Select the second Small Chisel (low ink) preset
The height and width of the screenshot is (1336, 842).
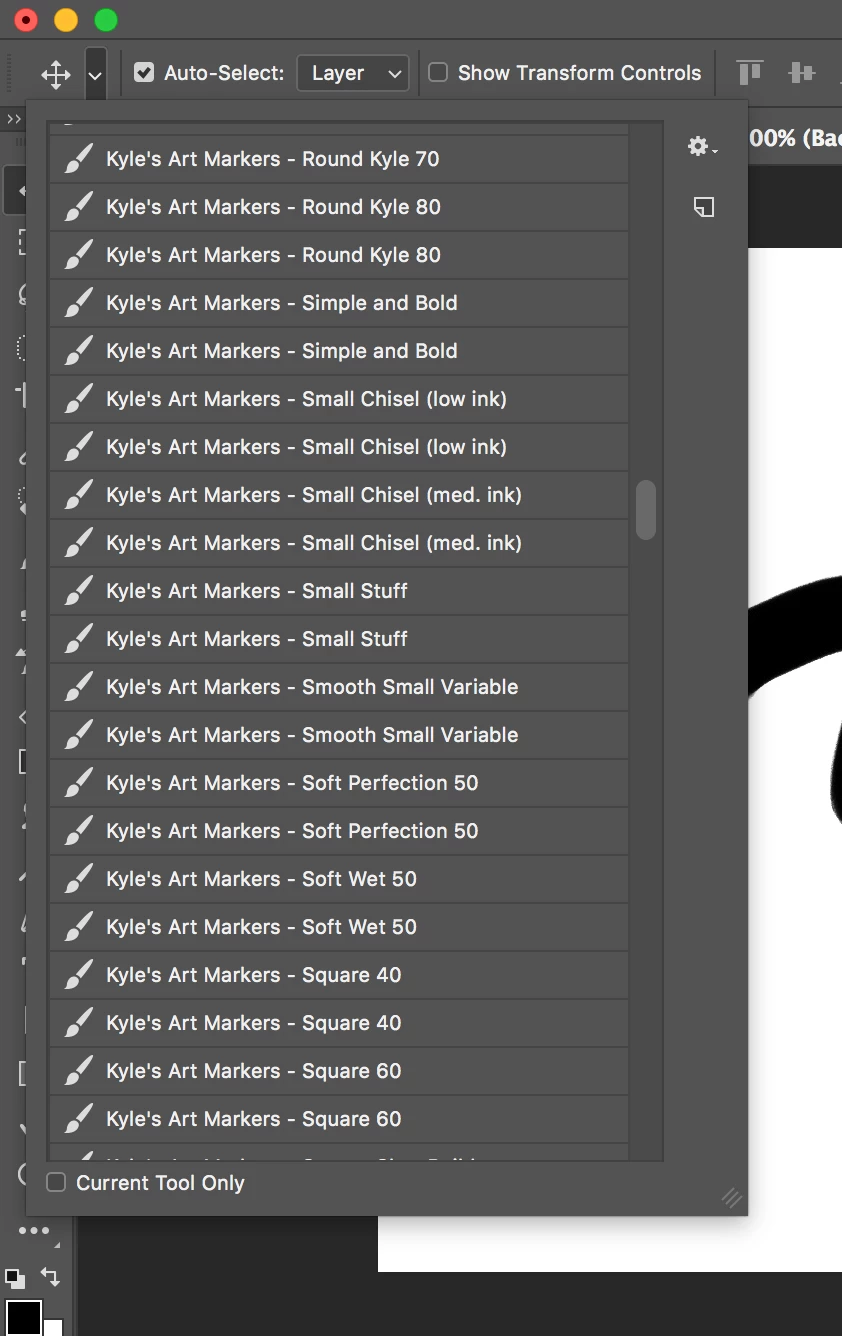click(x=339, y=447)
